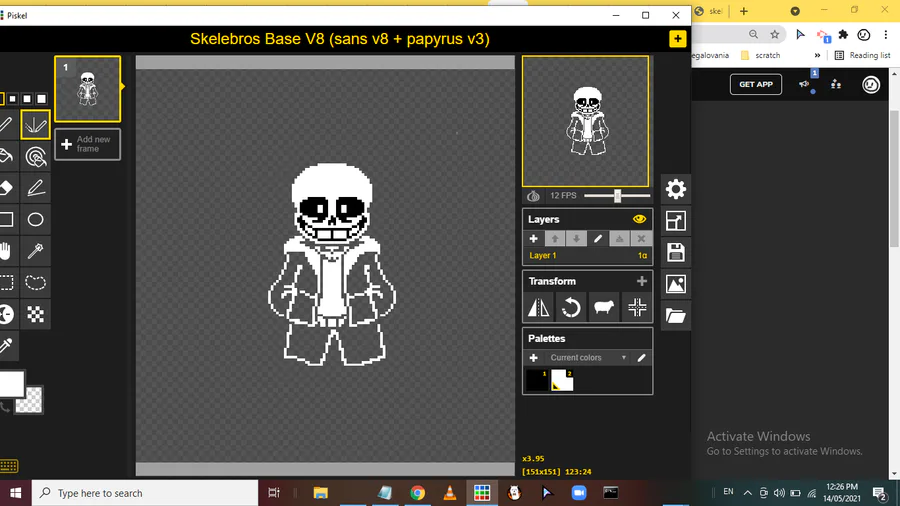Select the third pen size option
This screenshot has width=900, height=506.
click(x=27, y=99)
